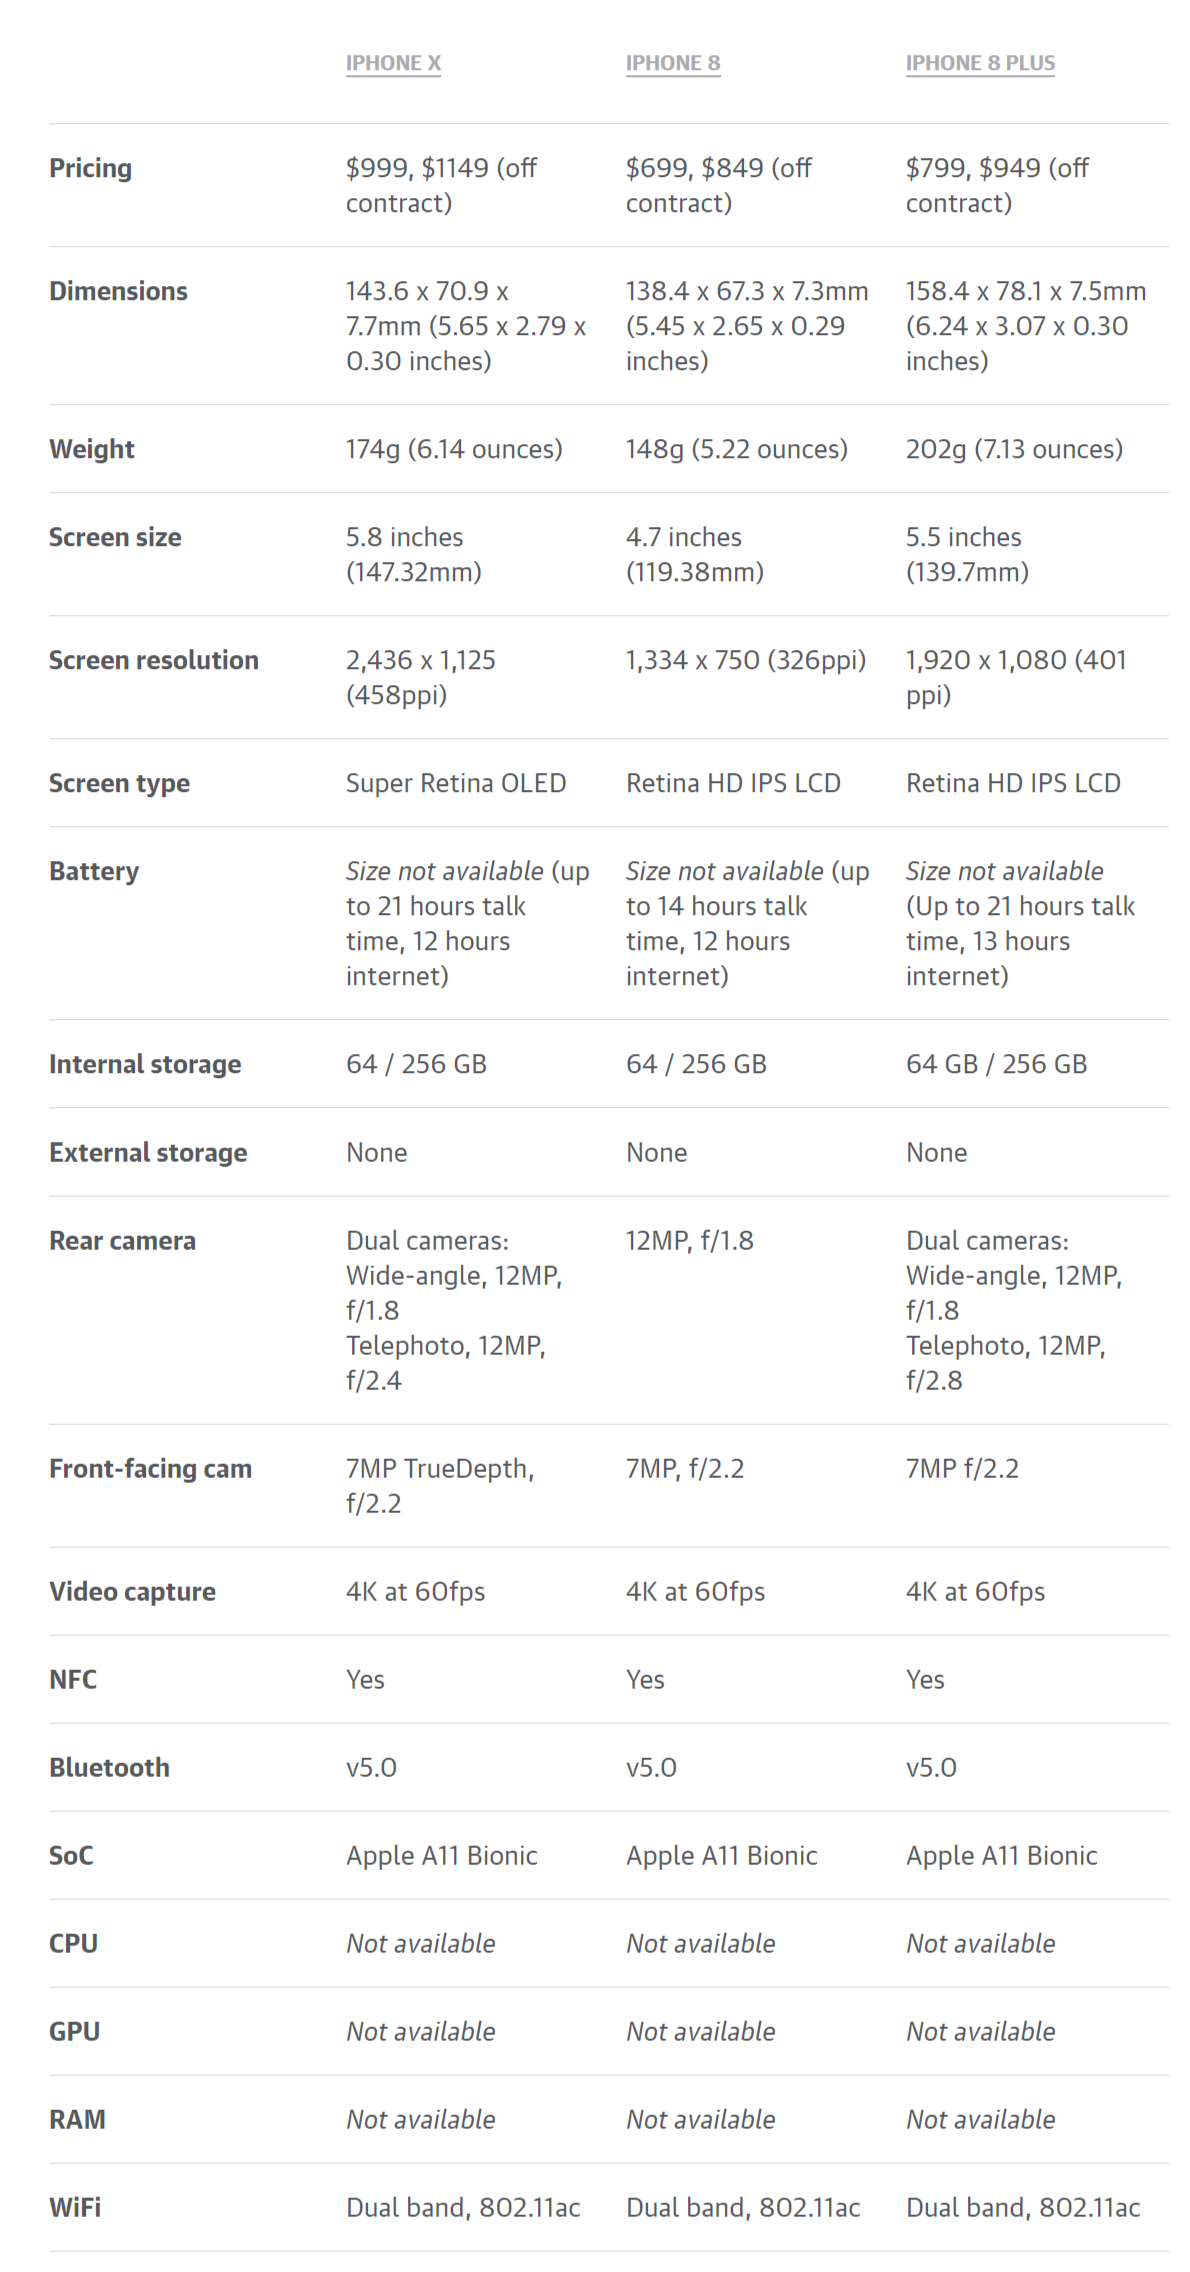Click the 7MP TrueDepth front camera cell
1190x2272 pixels.
pos(440,1485)
